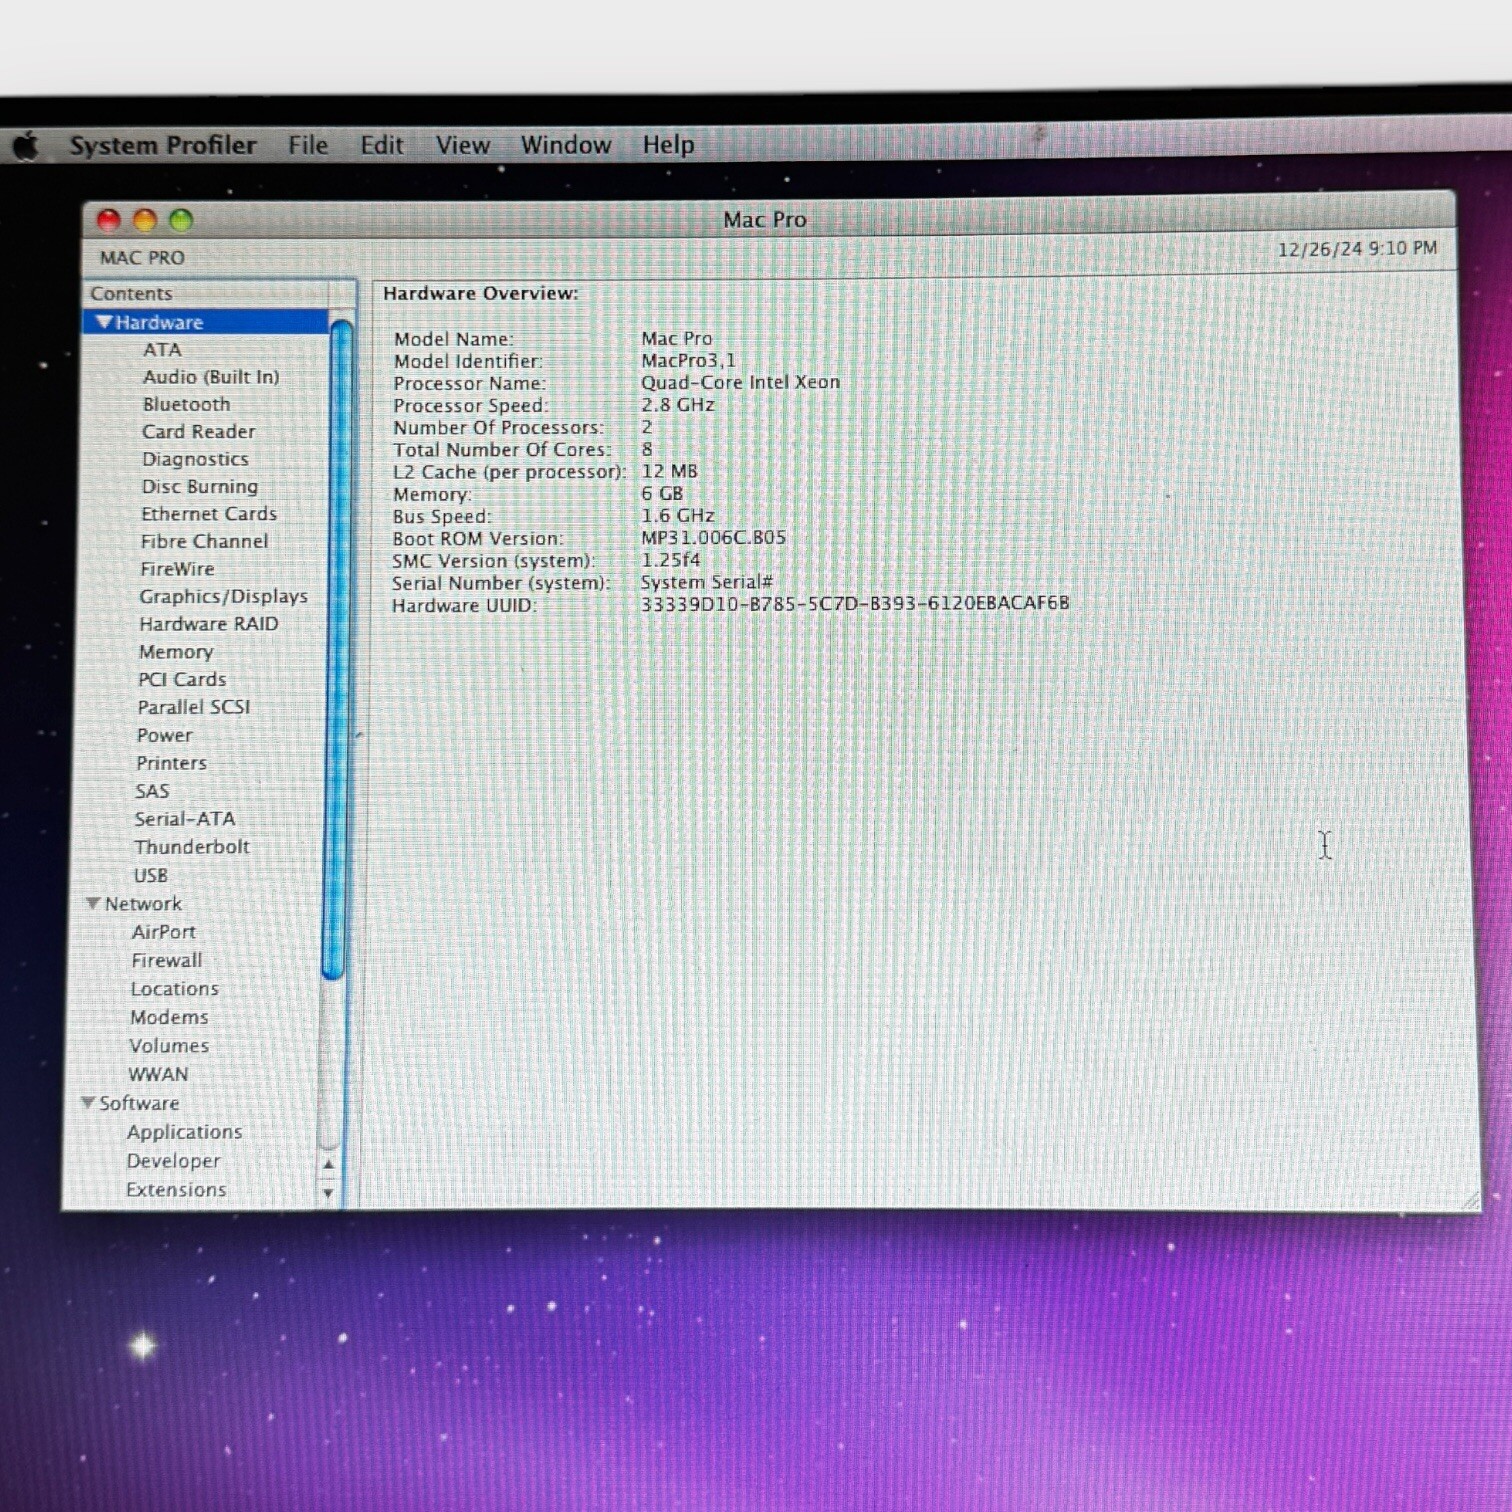Click the 12/26/24 9:10 PM timestamp
Viewport: 1512px width, 1512px height.
(x=1357, y=248)
